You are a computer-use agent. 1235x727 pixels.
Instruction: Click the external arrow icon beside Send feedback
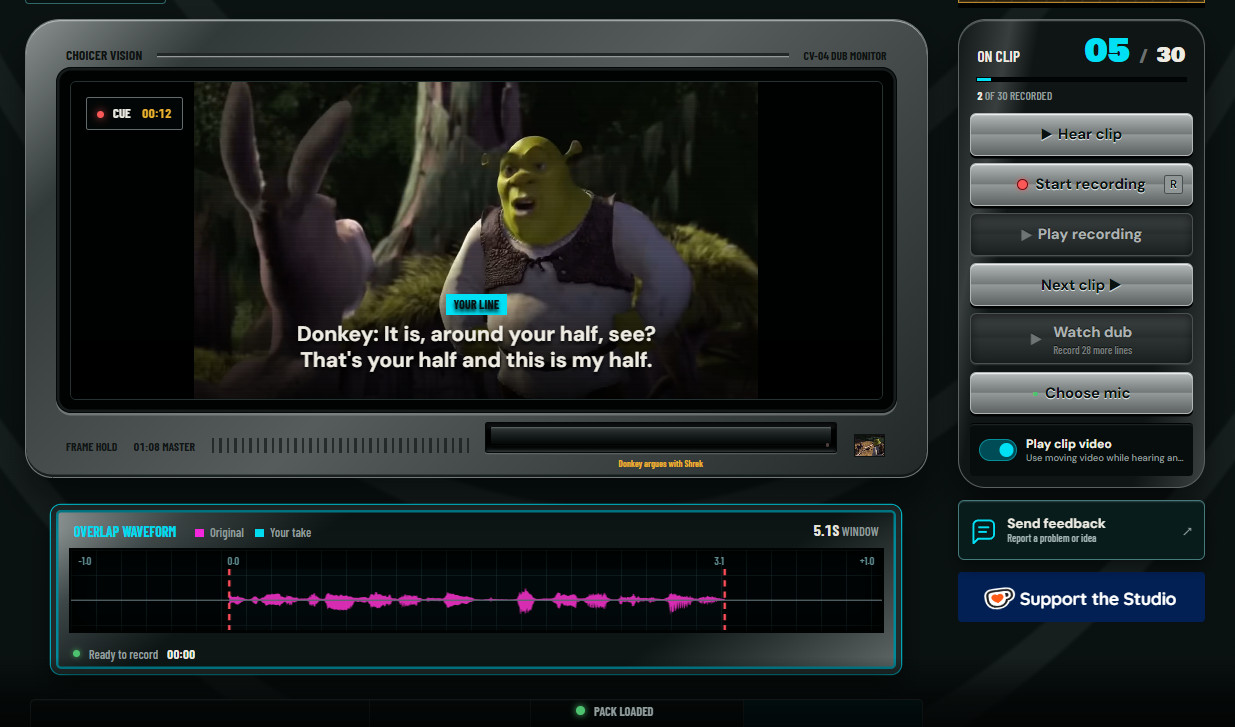[x=1187, y=531]
